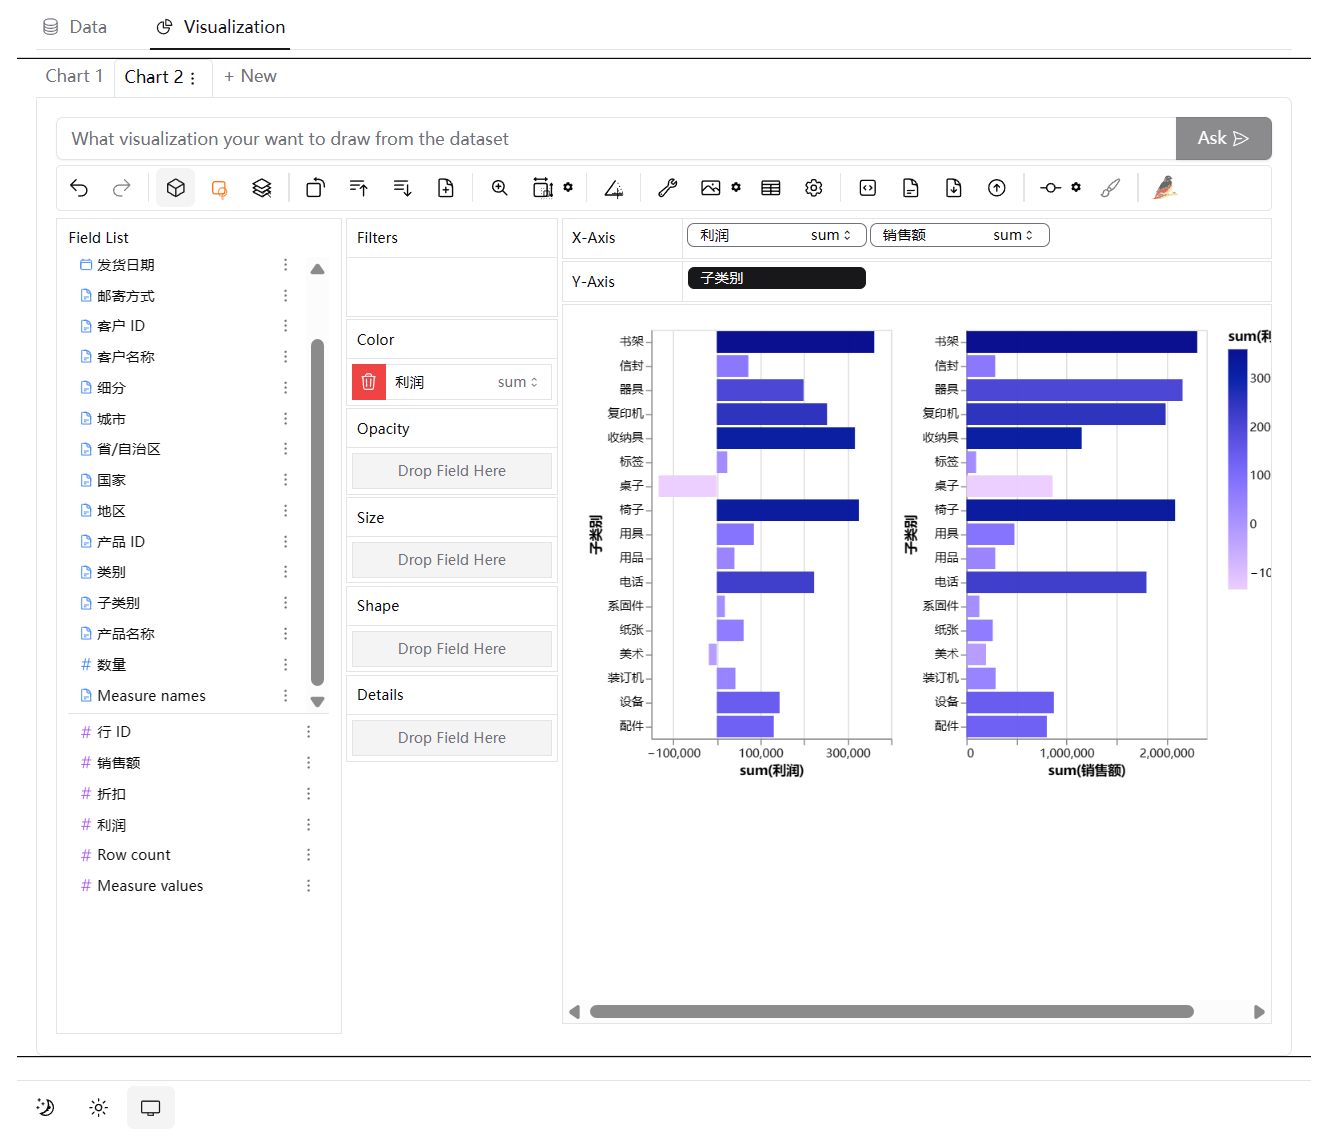Switch to the Data tab
The height and width of the screenshot is (1137, 1319).
click(x=74, y=27)
